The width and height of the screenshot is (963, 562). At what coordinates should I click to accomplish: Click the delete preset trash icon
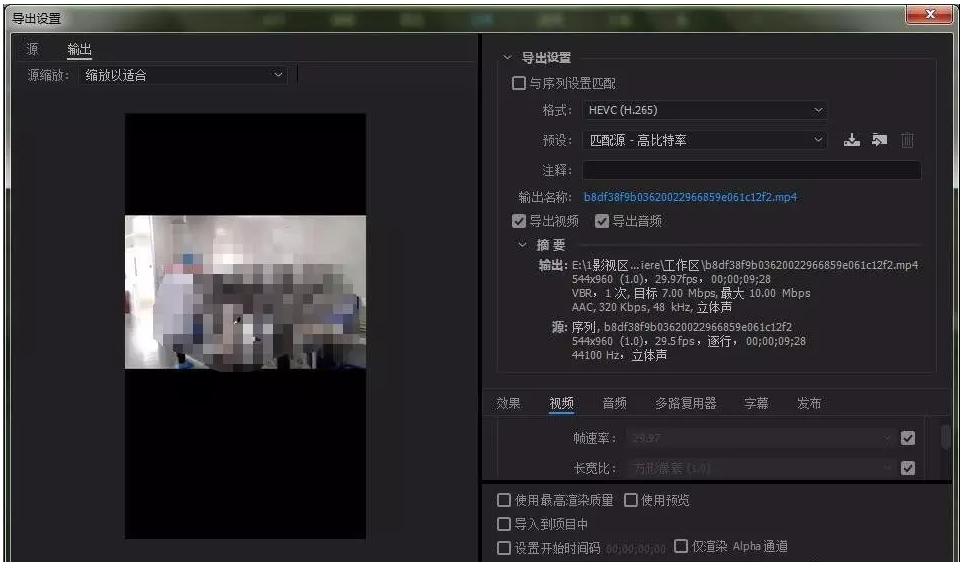click(907, 140)
